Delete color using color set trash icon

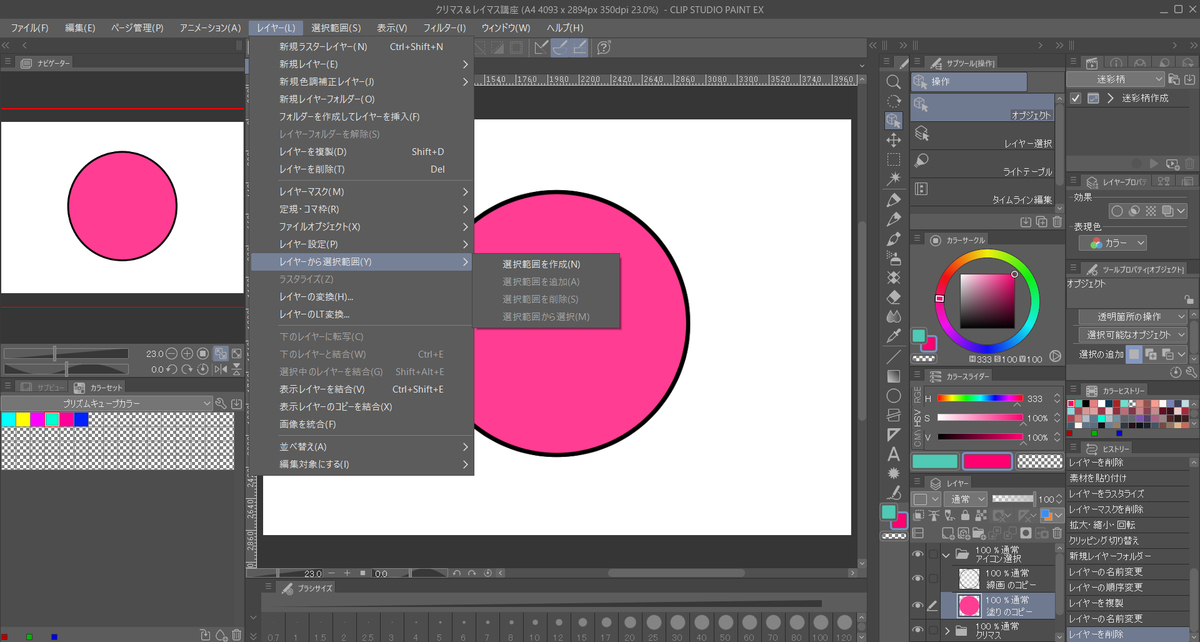pyautogui.click(x=236, y=634)
